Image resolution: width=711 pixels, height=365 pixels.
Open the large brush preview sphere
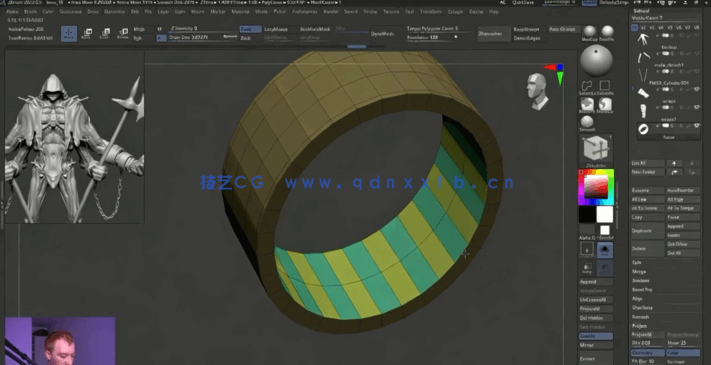596,61
